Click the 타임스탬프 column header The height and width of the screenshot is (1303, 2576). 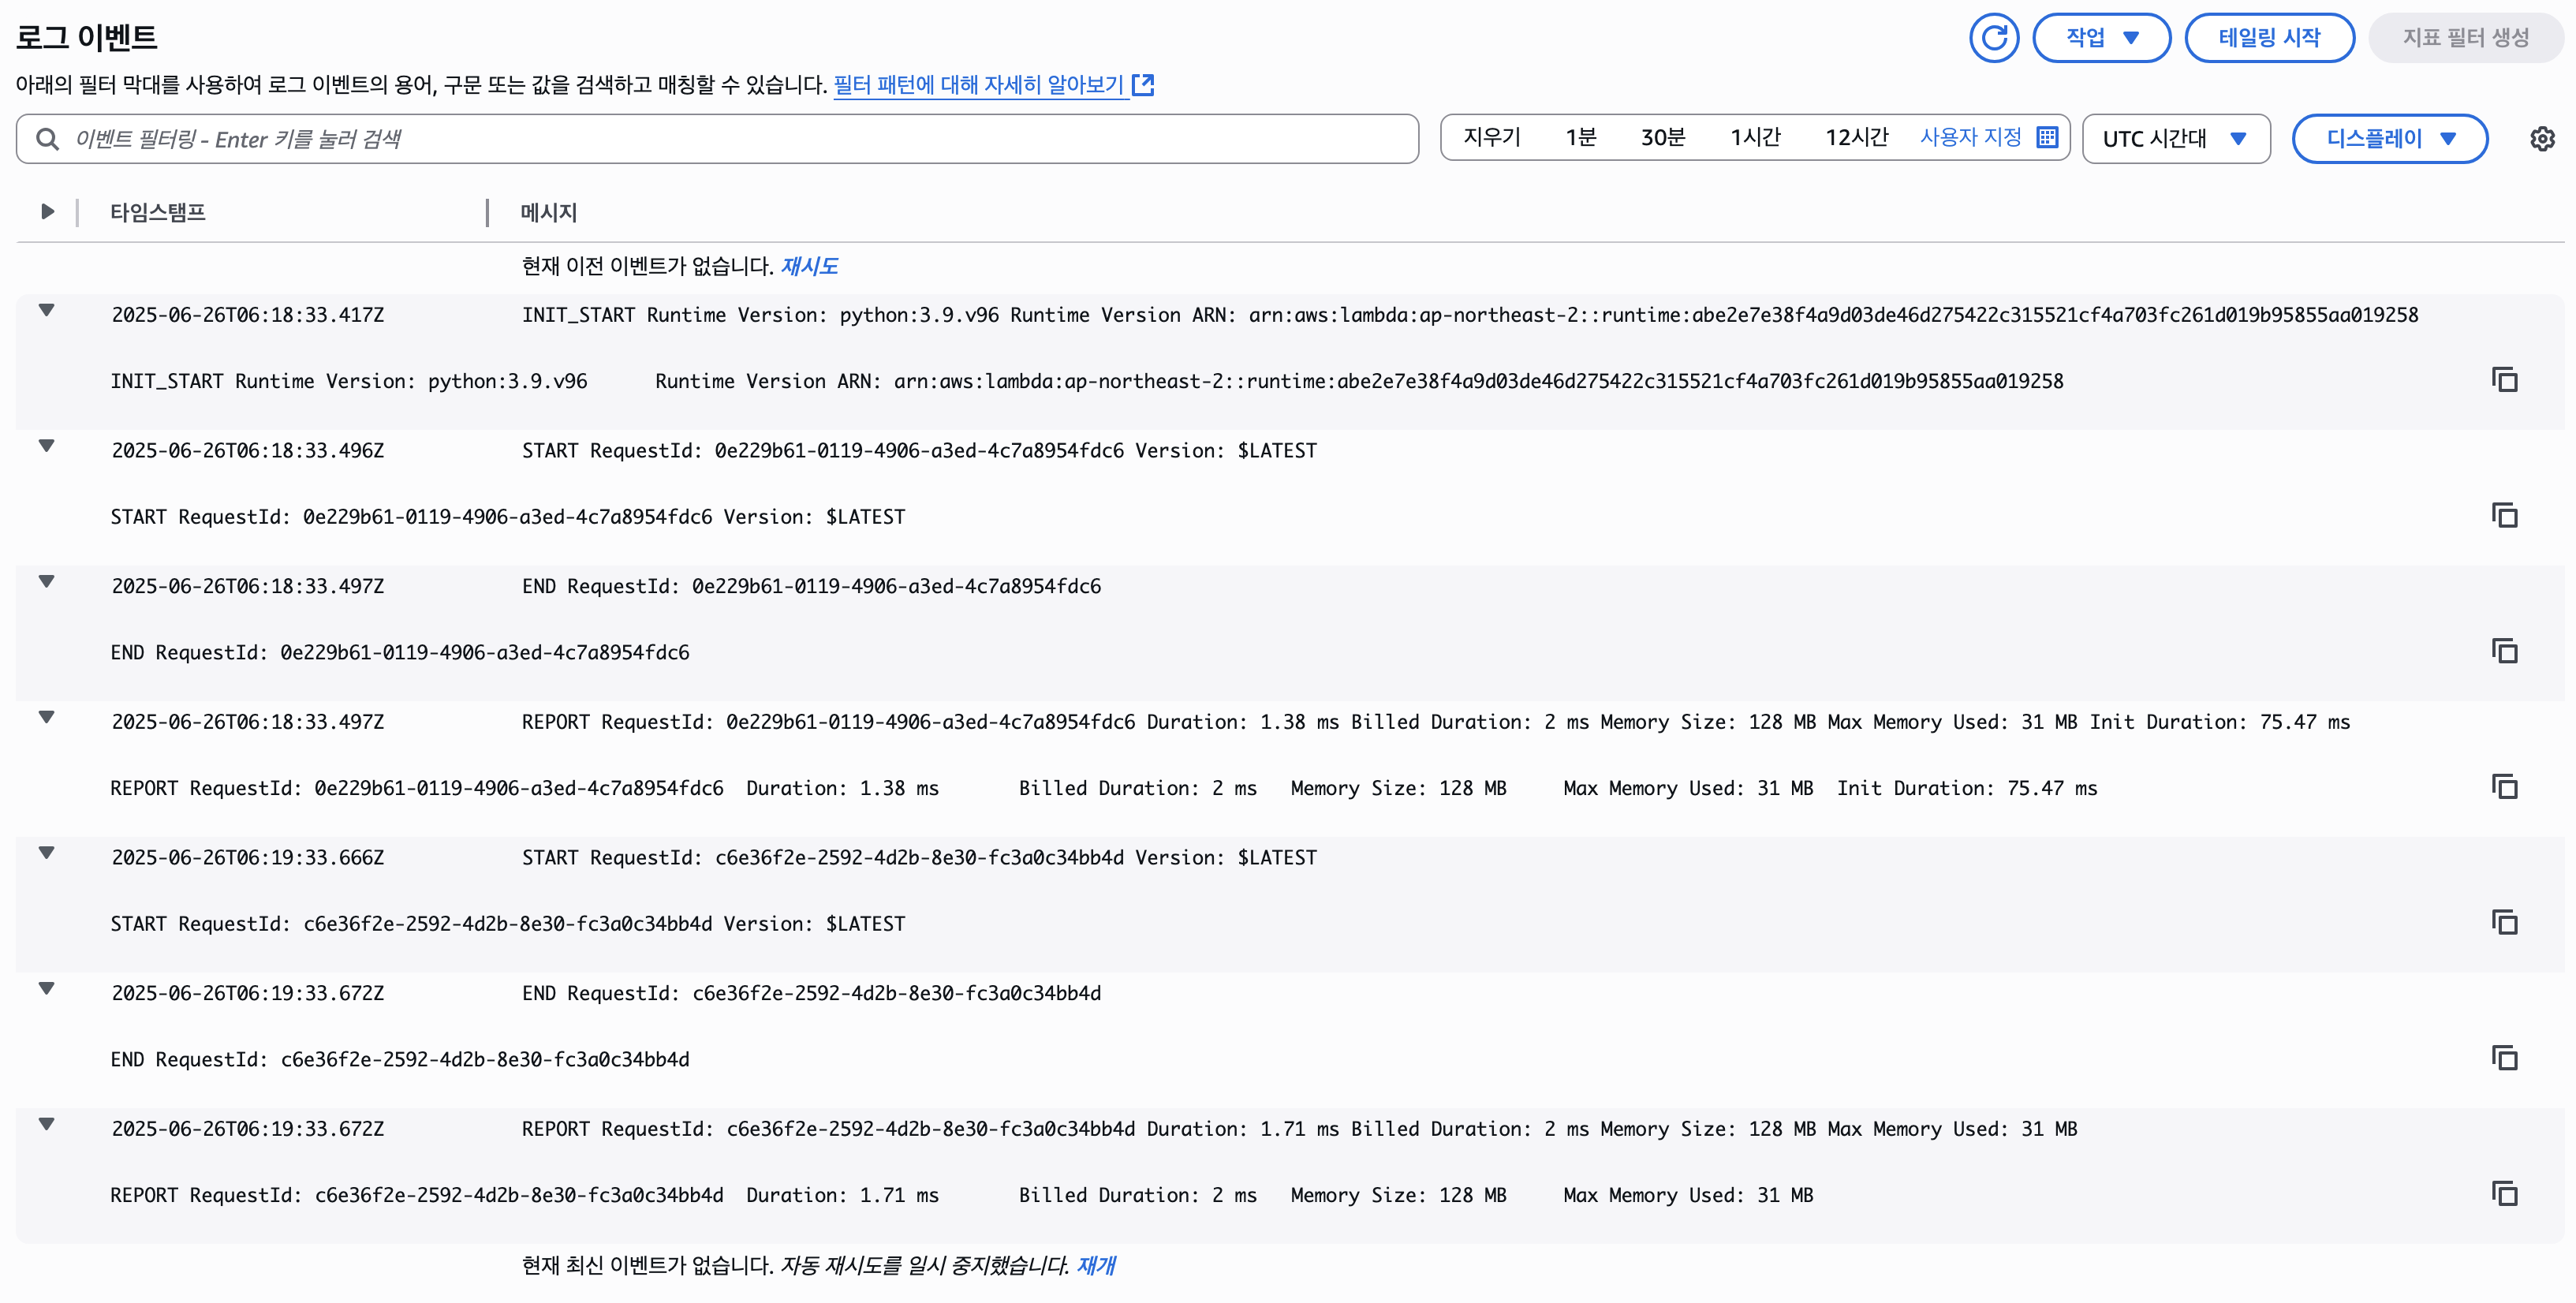[x=158, y=212]
